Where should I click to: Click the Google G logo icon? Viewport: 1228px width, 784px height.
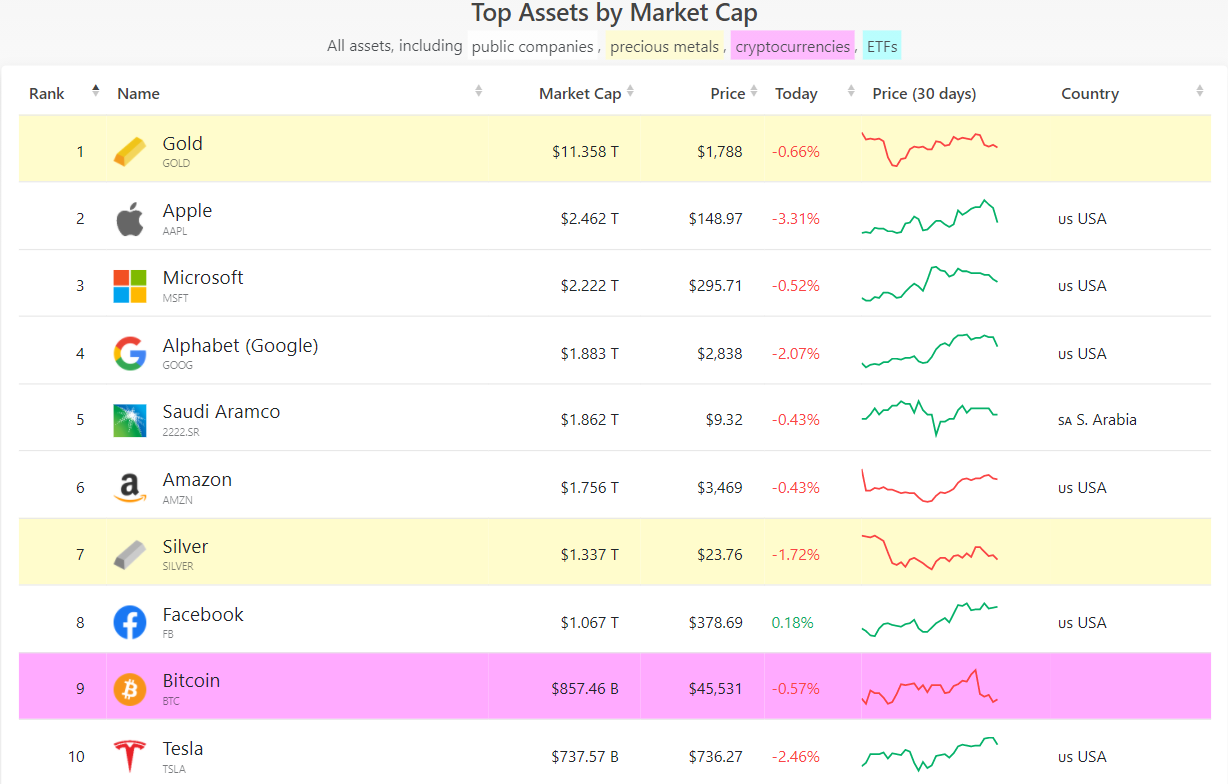click(x=130, y=353)
